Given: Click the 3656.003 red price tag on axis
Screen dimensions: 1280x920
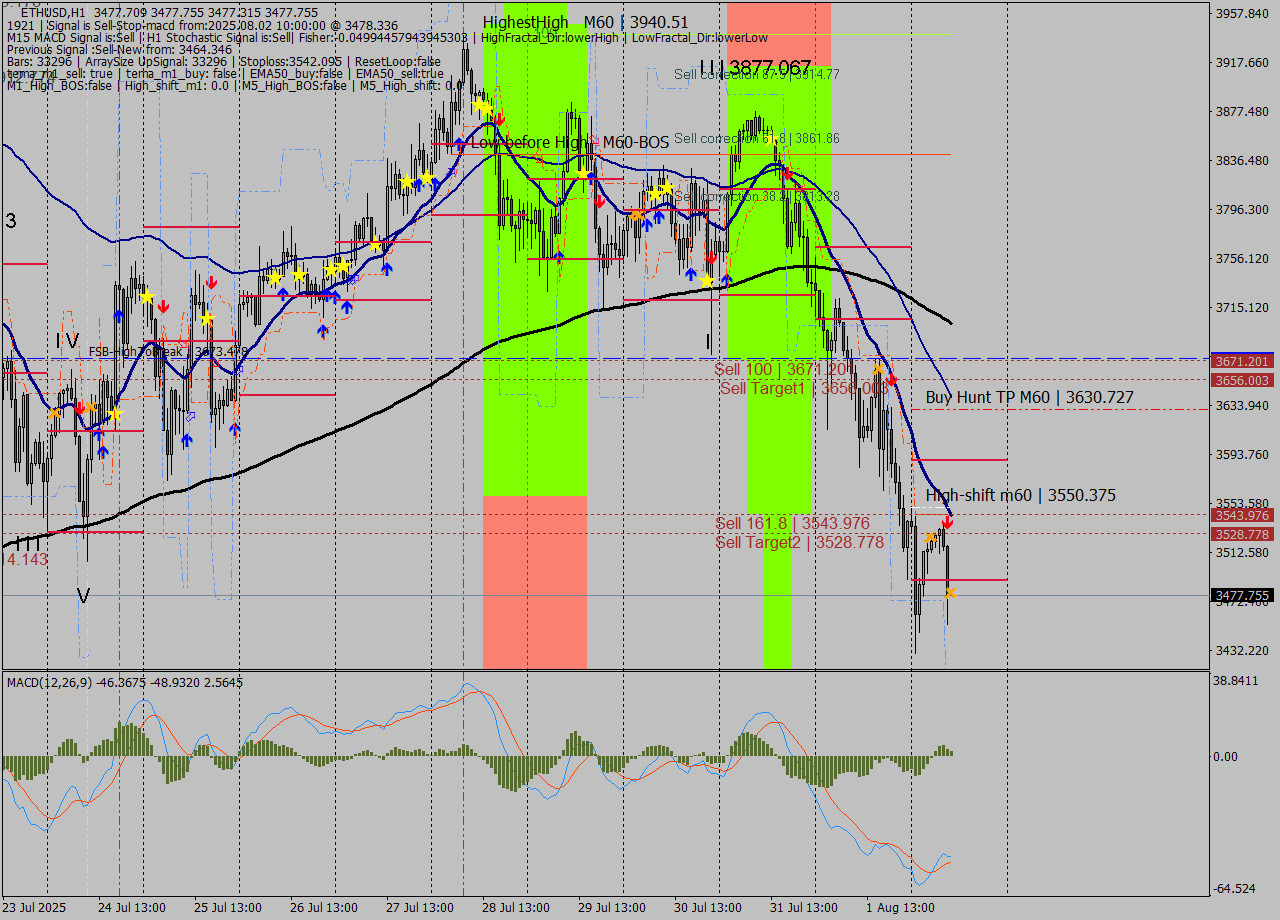Looking at the screenshot, I should (1241, 380).
